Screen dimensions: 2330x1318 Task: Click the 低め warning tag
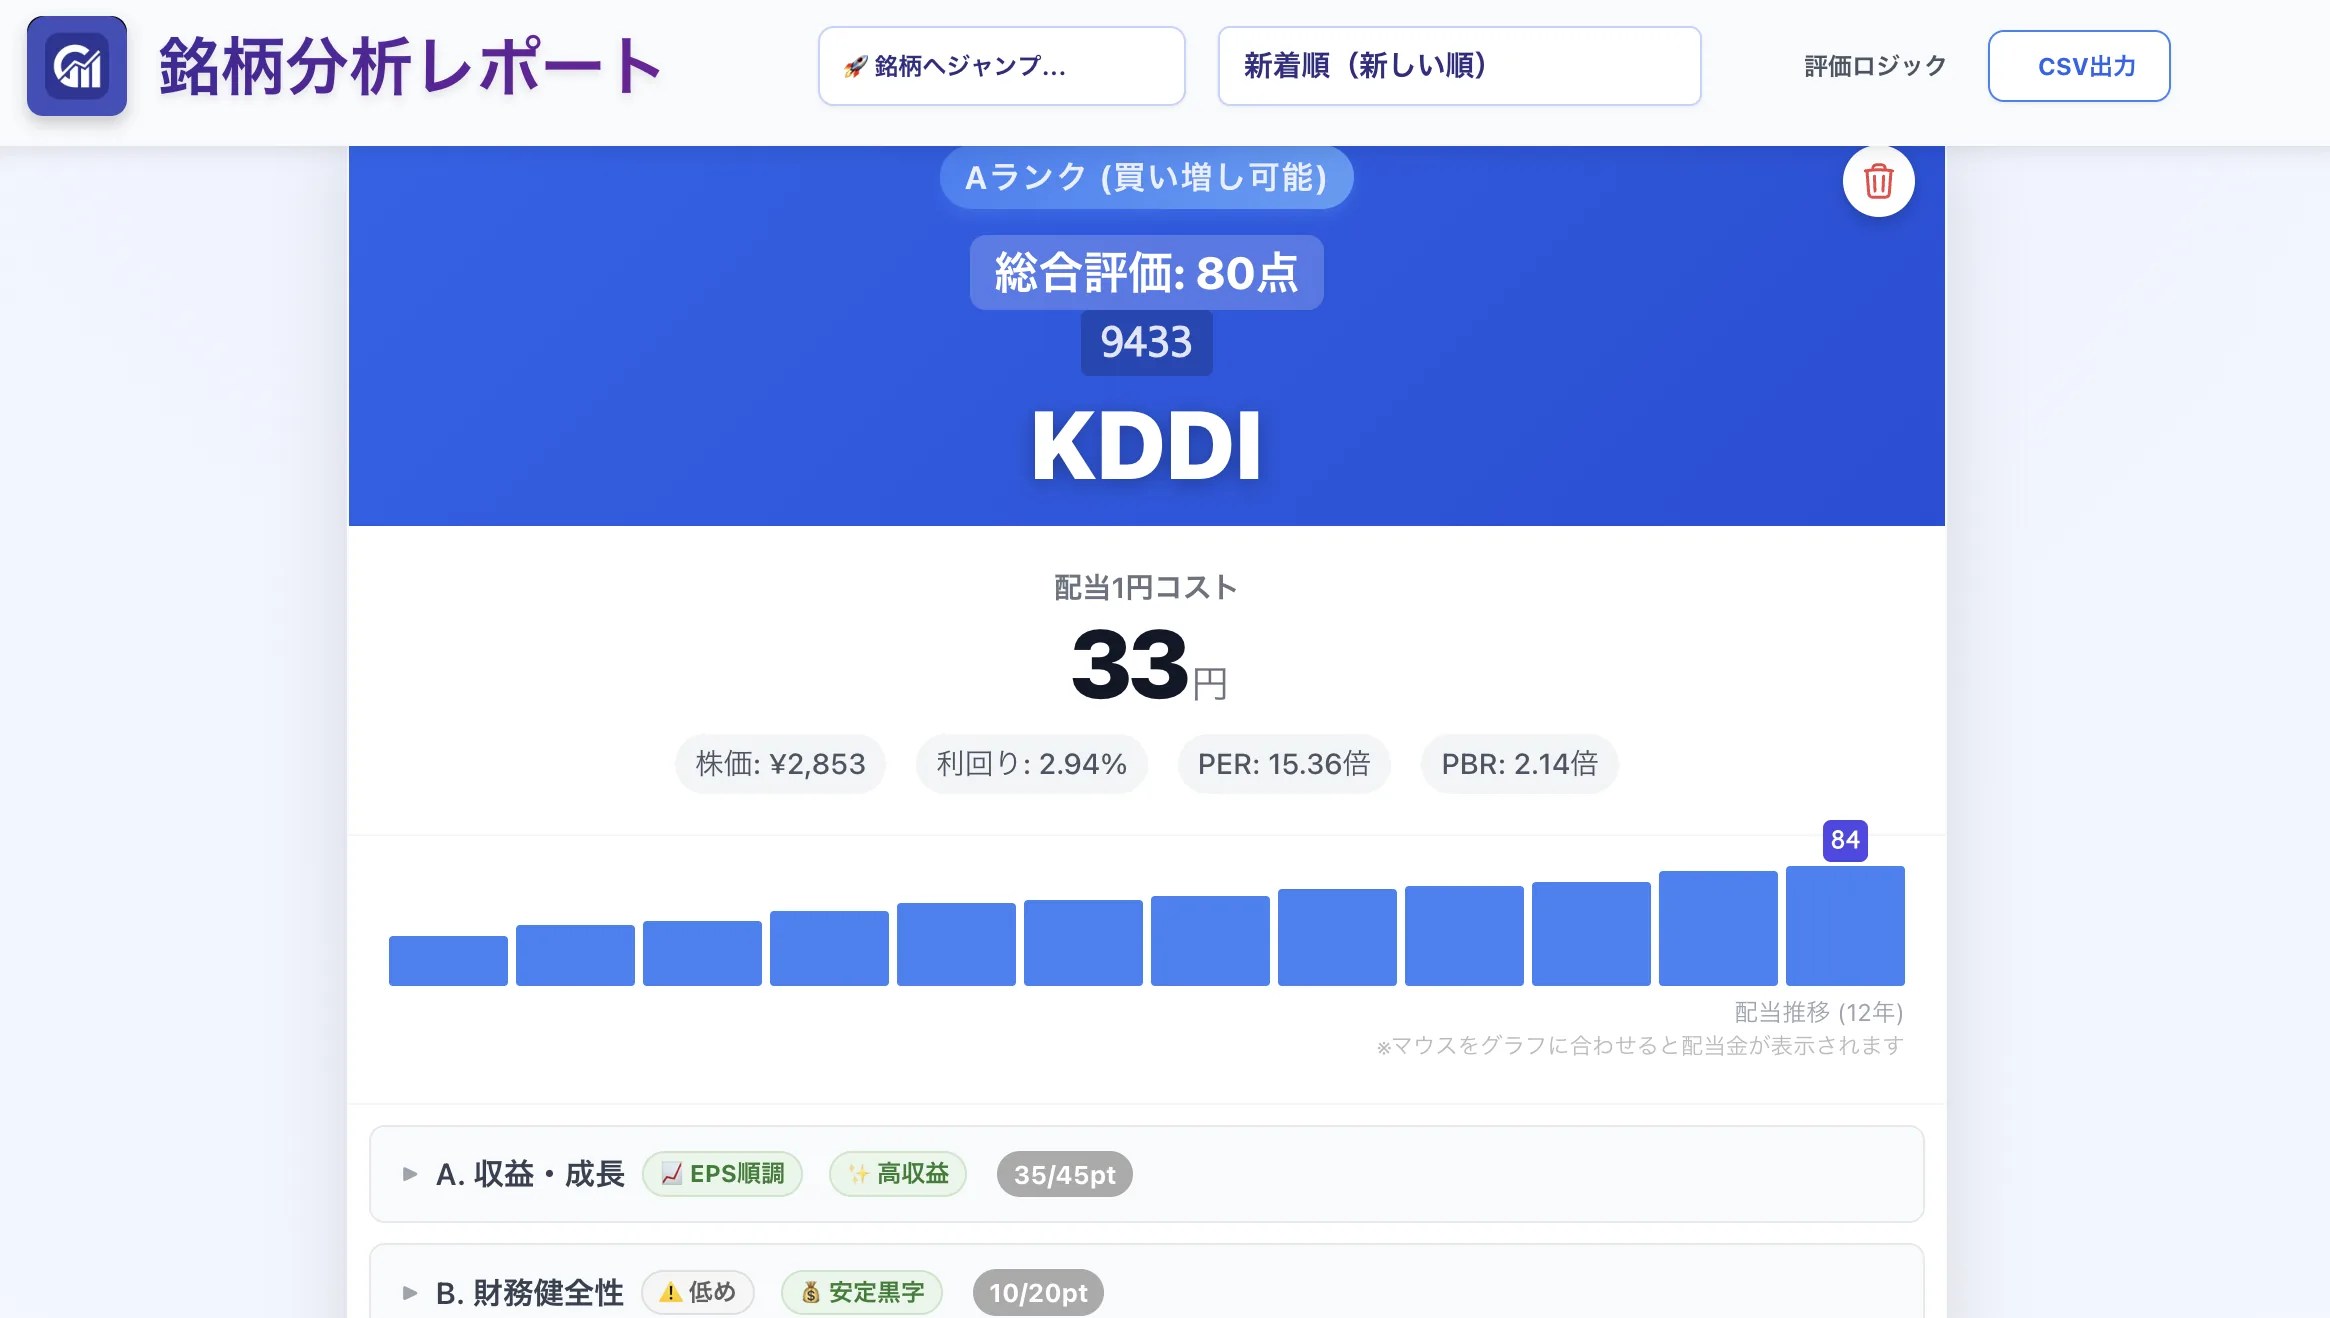(698, 1292)
